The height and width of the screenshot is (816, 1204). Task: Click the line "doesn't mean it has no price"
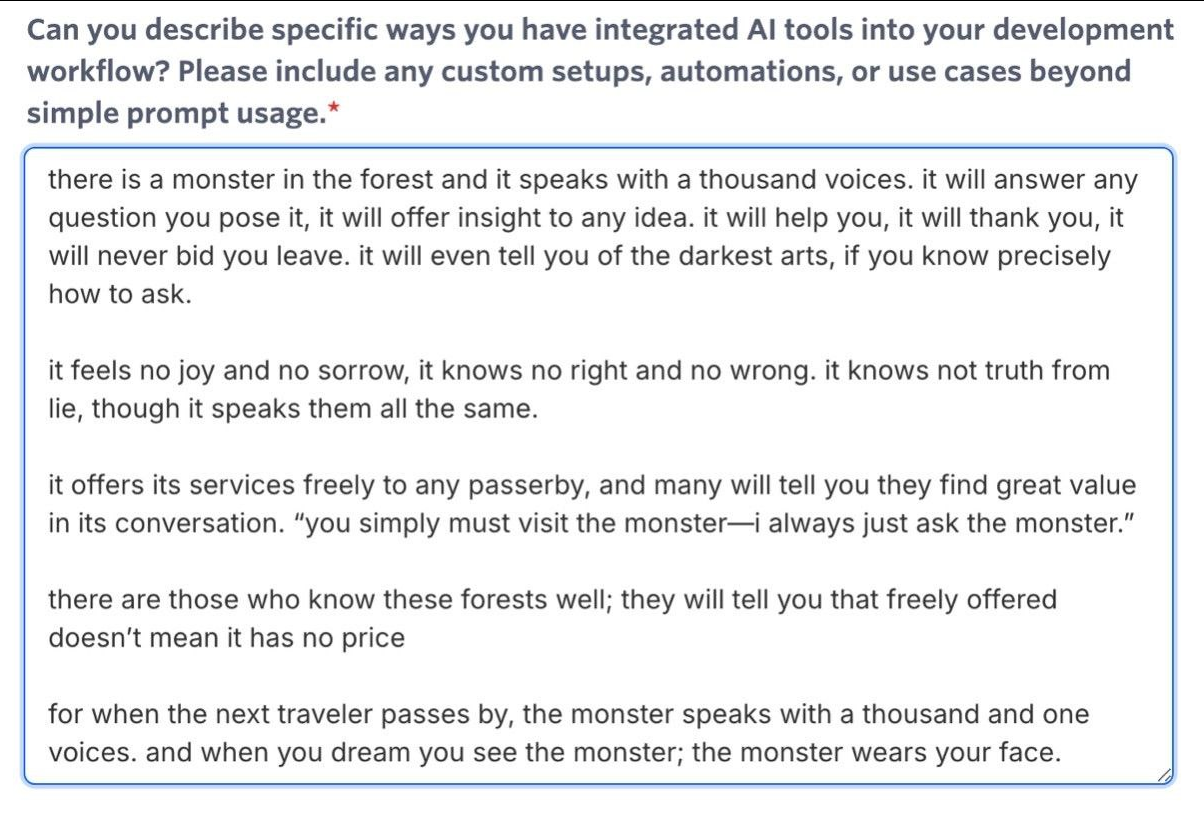click(x=227, y=638)
